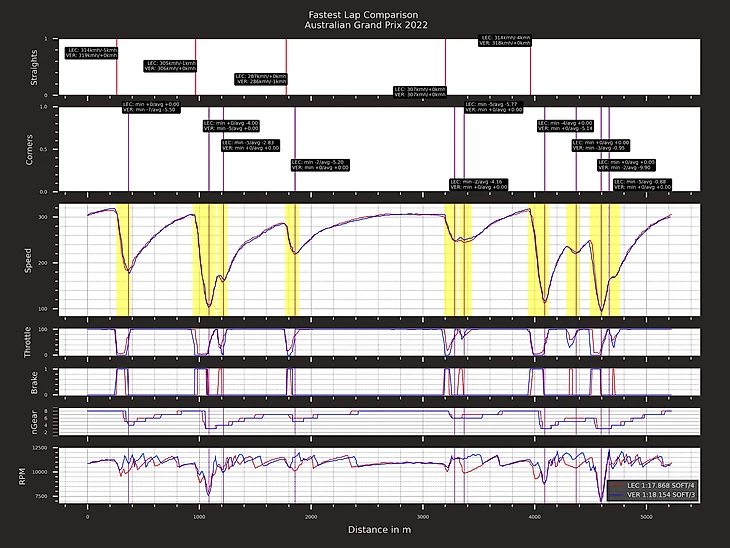Select the 'LEC: 305km/h/-1km/h' straights annotation
The width and height of the screenshot is (730, 548).
click(x=171, y=62)
